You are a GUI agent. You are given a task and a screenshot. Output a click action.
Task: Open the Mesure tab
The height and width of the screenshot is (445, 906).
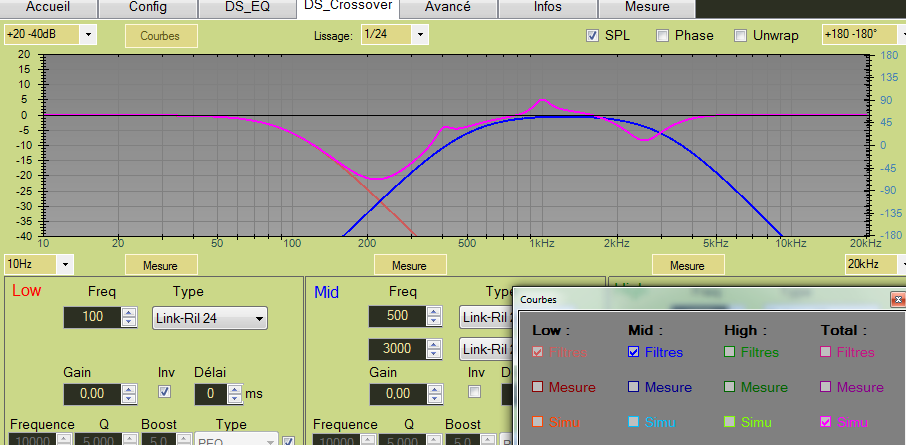click(646, 7)
